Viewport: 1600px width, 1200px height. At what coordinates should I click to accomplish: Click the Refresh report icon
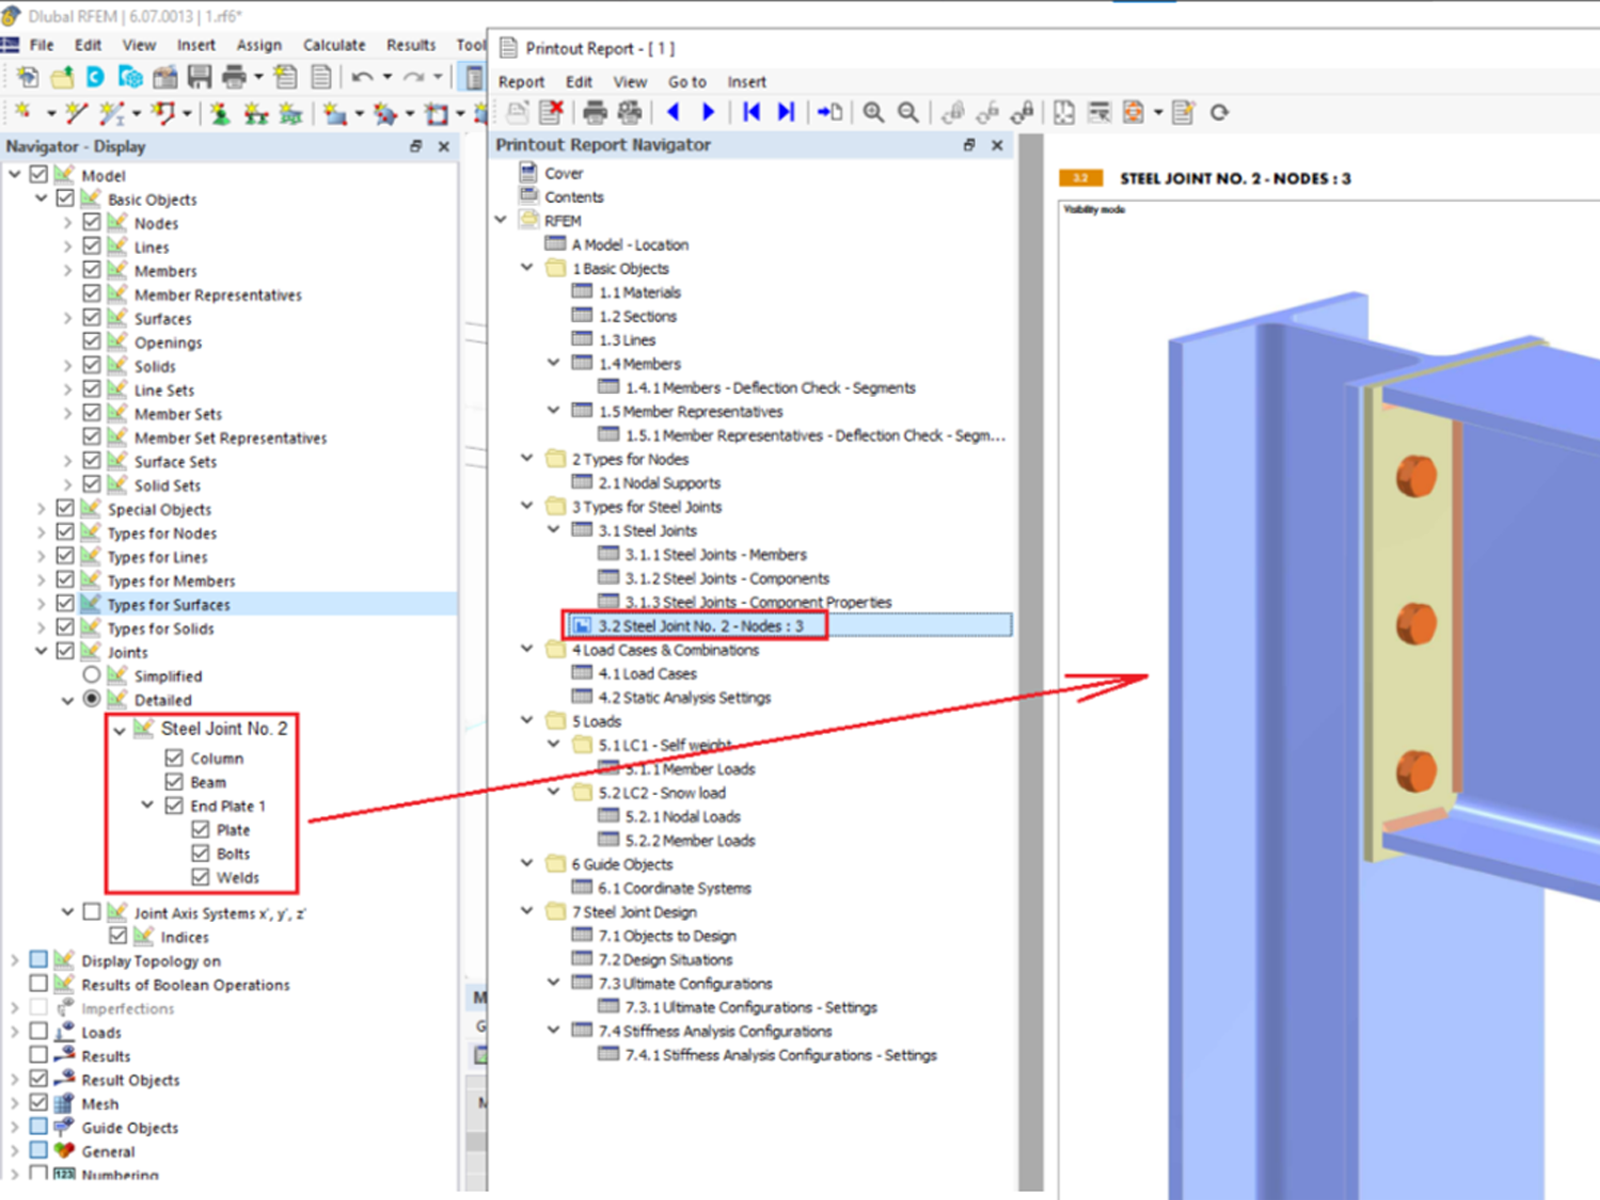tap(1219, 112)
